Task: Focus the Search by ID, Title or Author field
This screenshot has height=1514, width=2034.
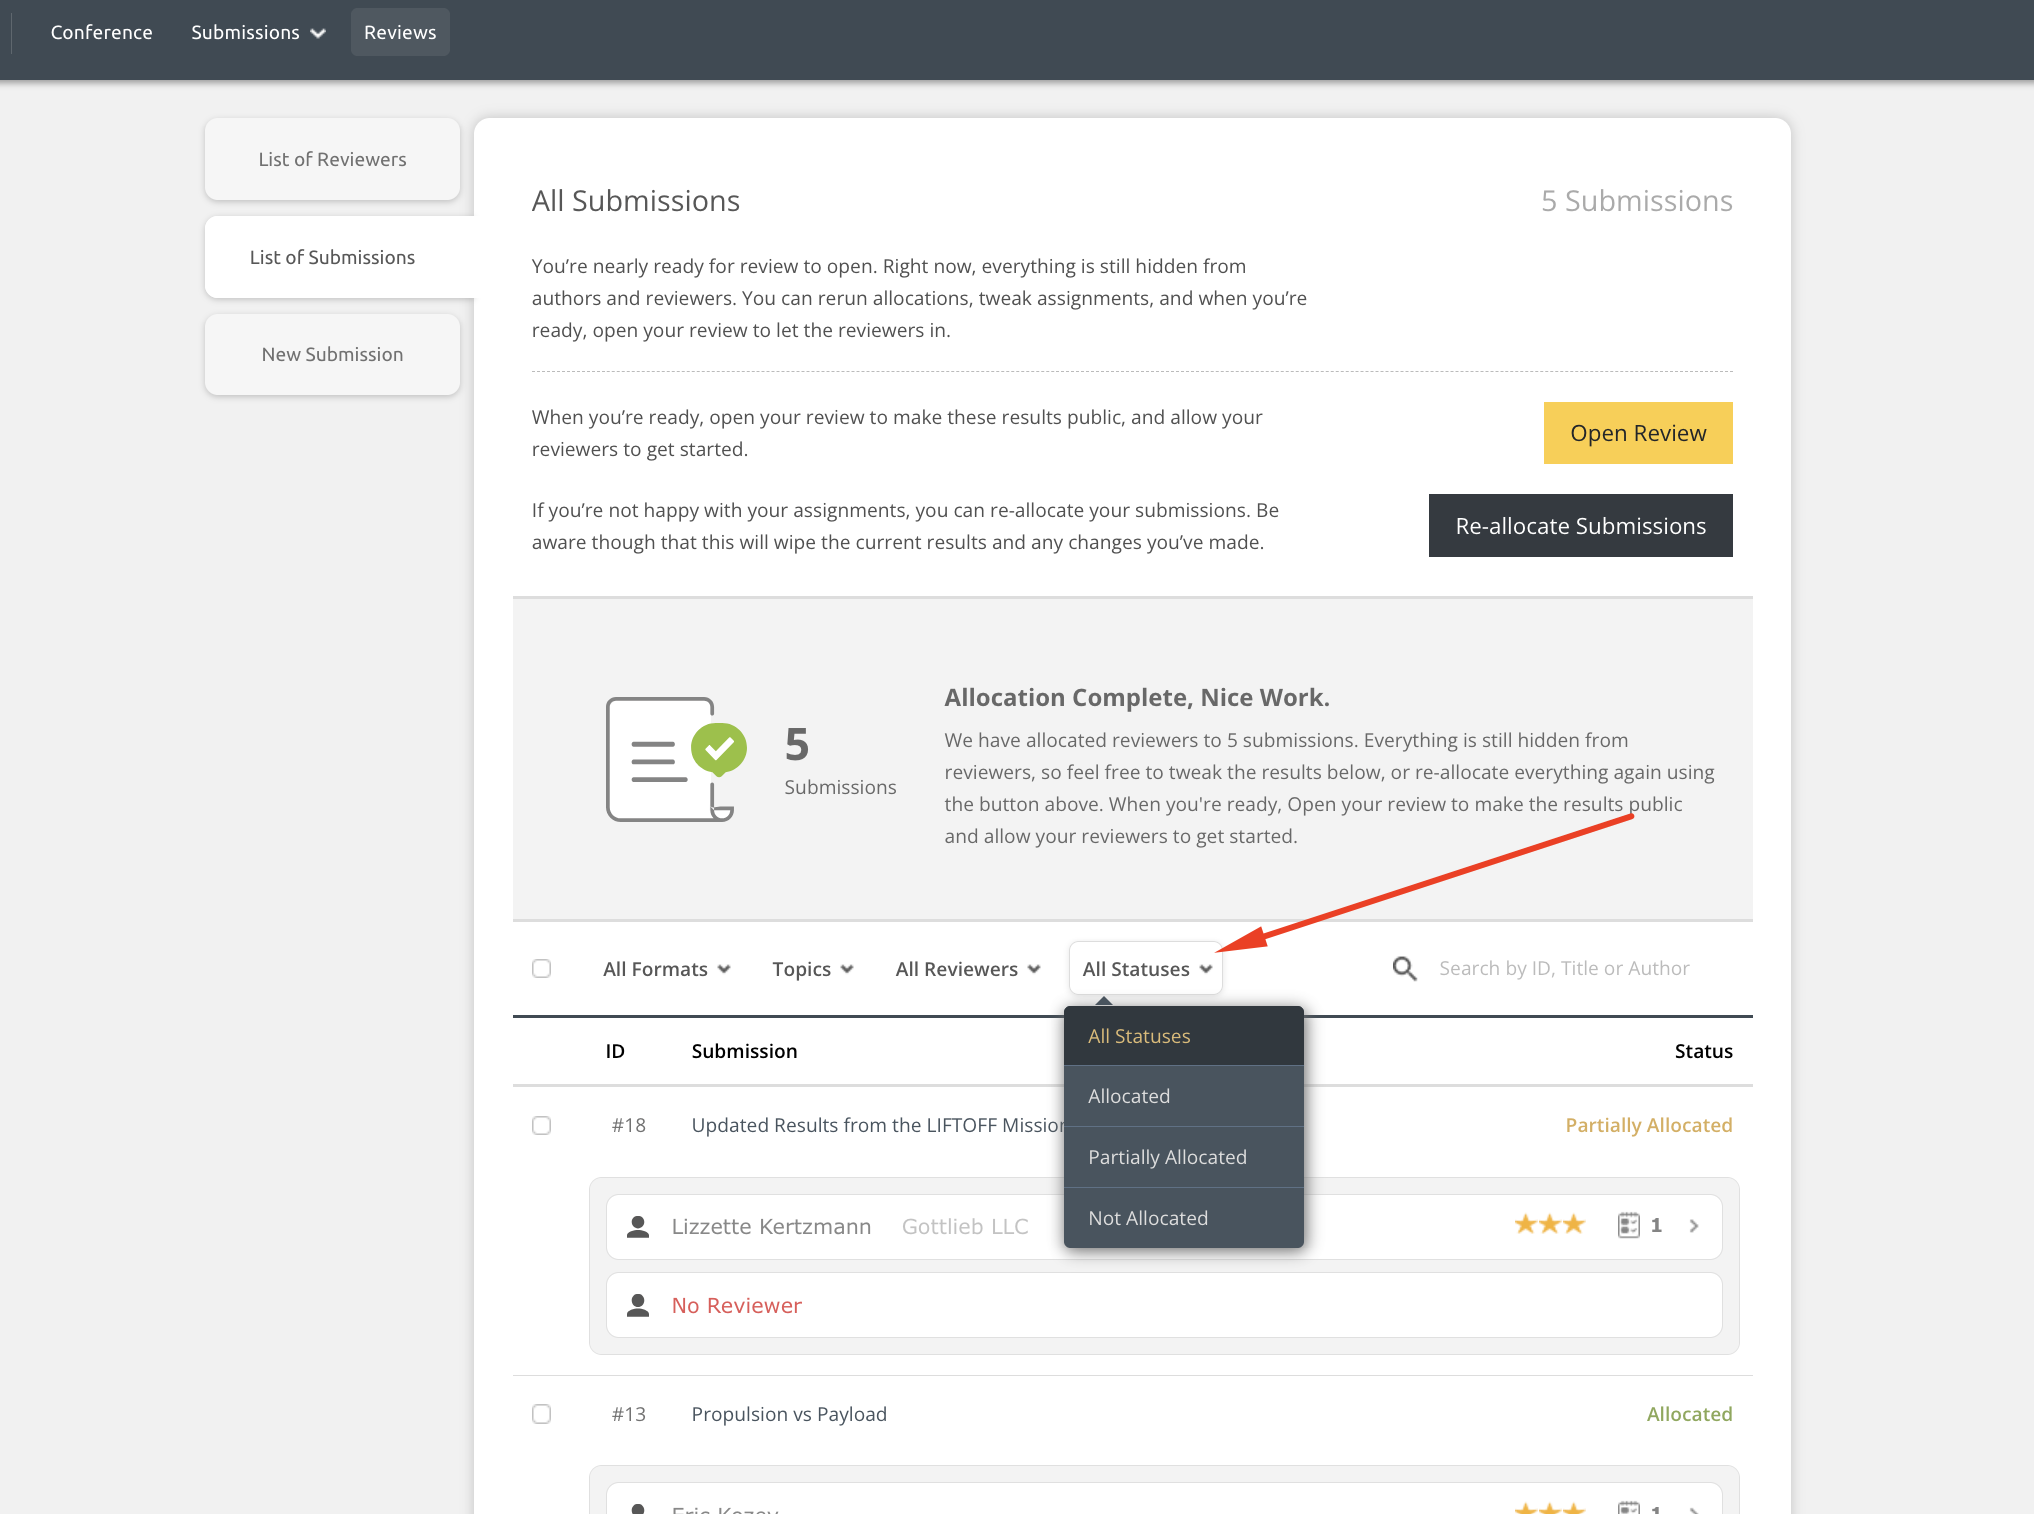Action: click(1564, 968)
